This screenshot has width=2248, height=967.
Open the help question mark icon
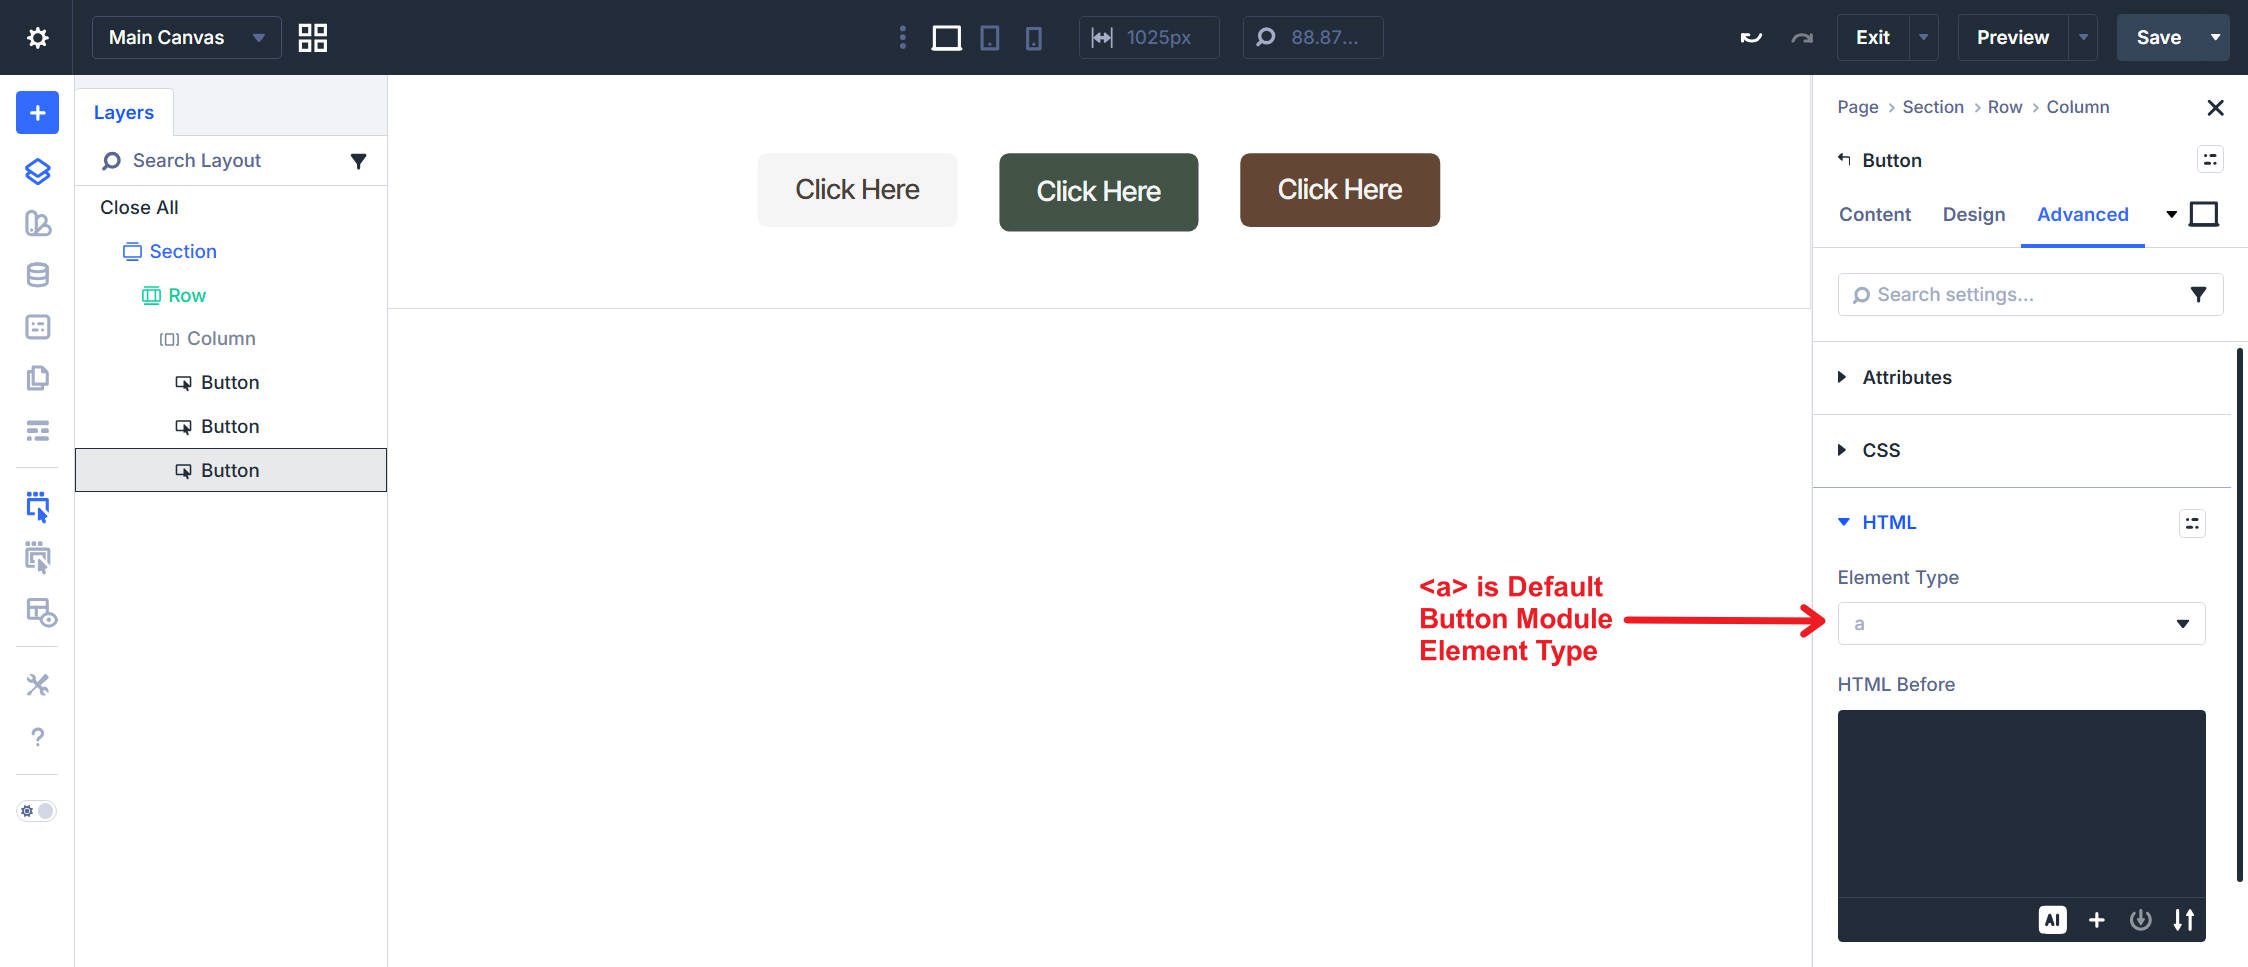coord(37,737)
